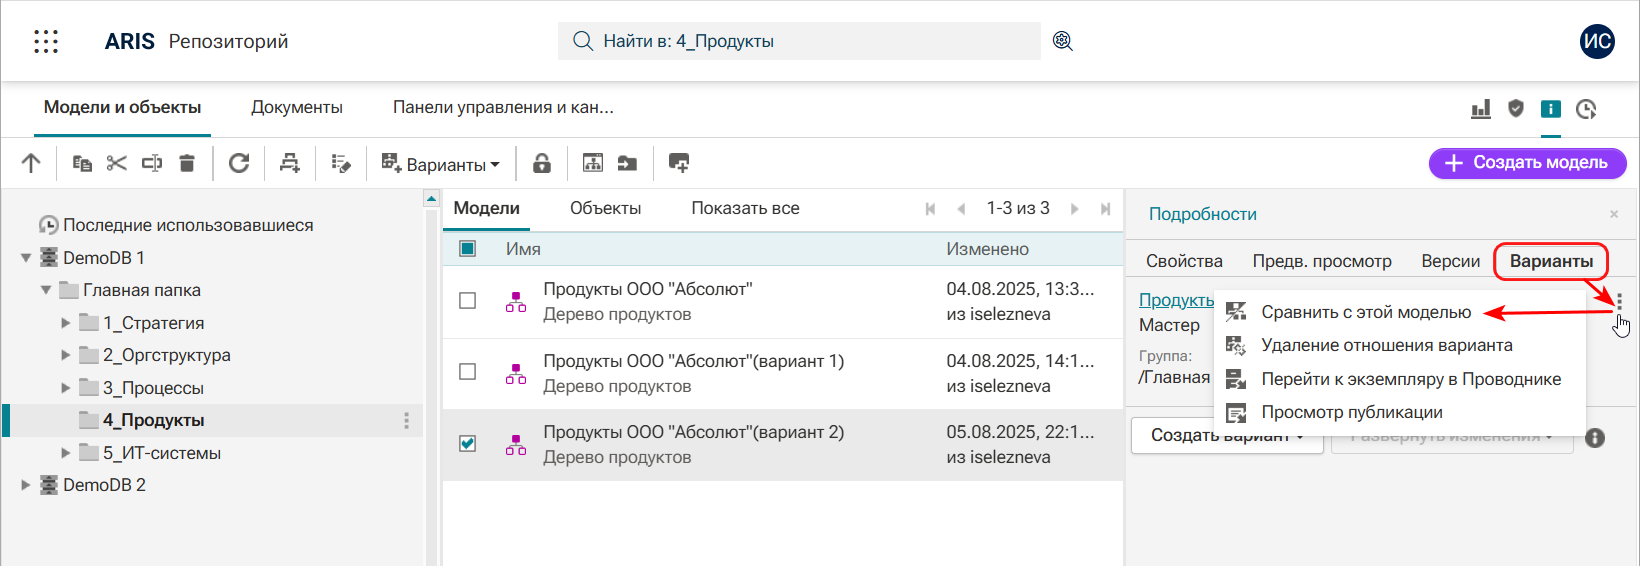This screenshot has width=1640, height=566.
Task: Click the tree panel scroll-up arrow
Action: pos(431,199)
